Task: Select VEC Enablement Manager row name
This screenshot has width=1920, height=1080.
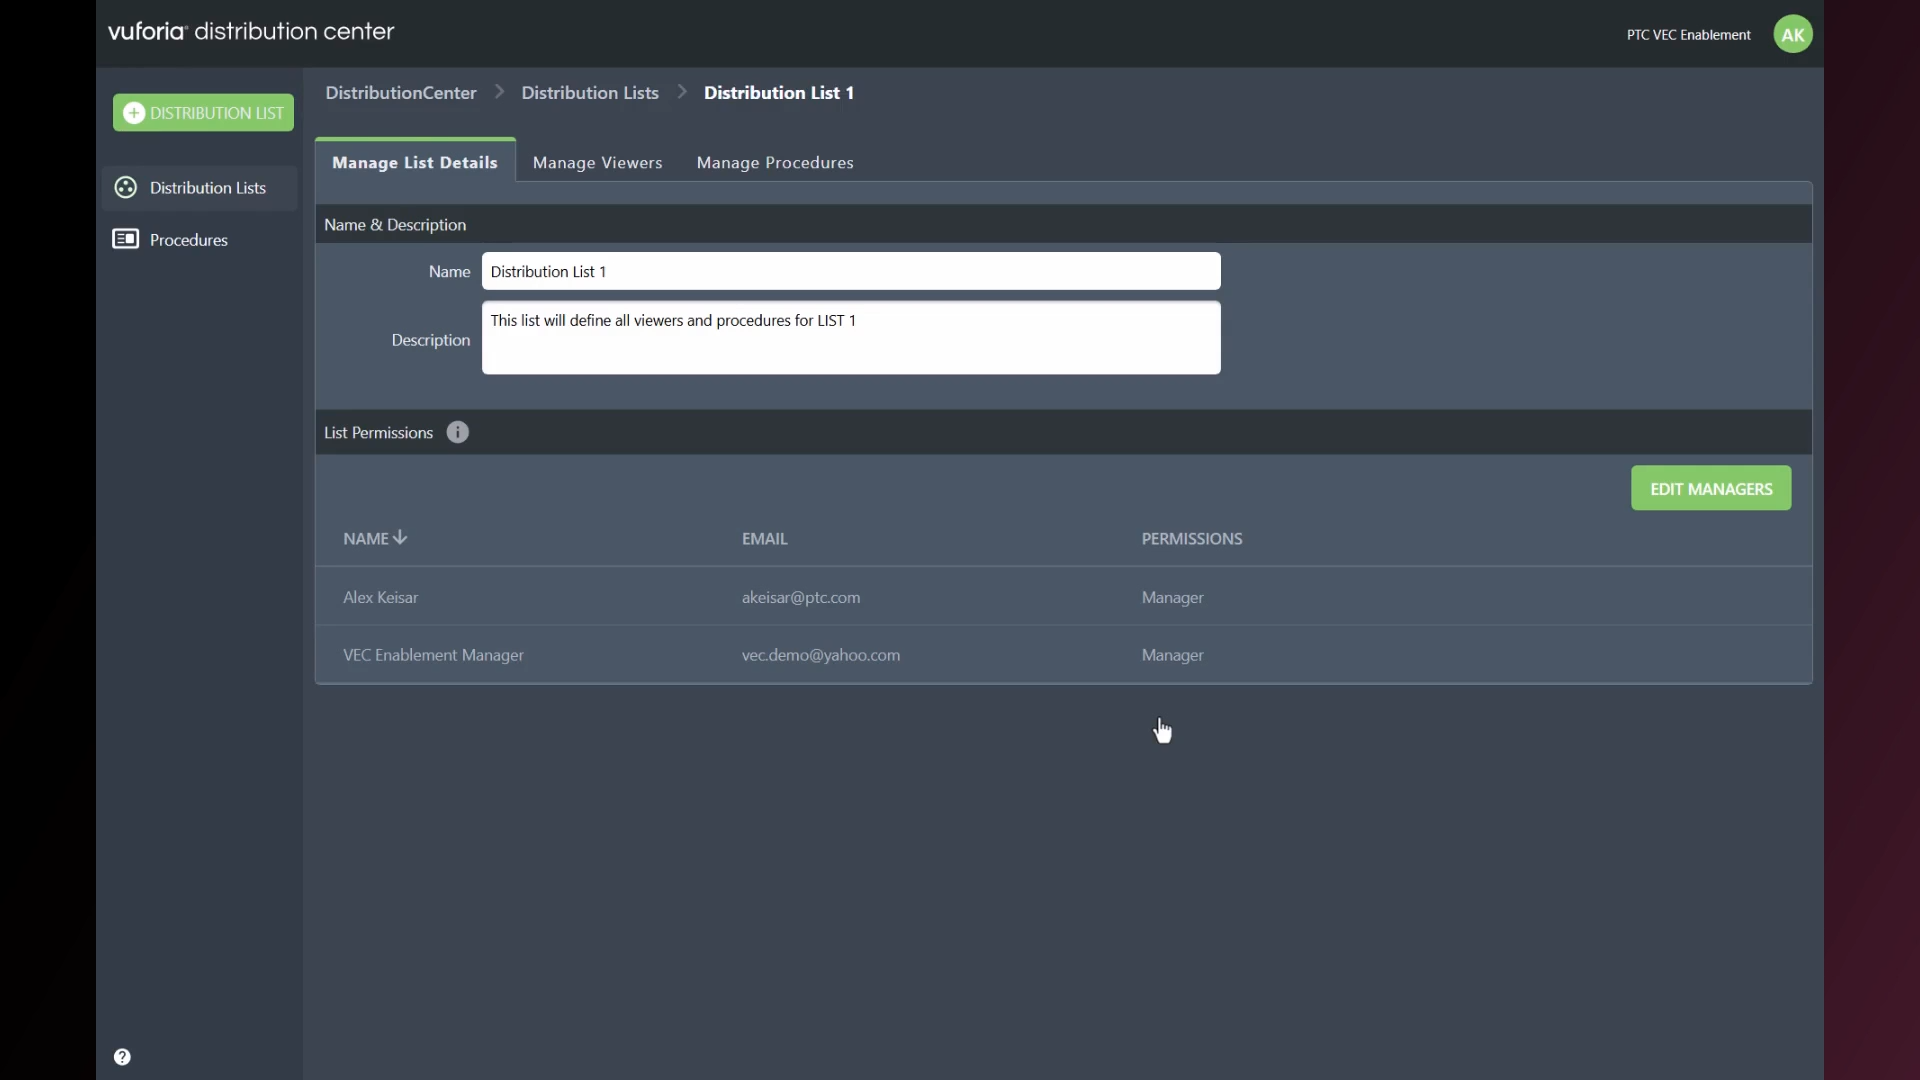Action: (x=433, y=655)
